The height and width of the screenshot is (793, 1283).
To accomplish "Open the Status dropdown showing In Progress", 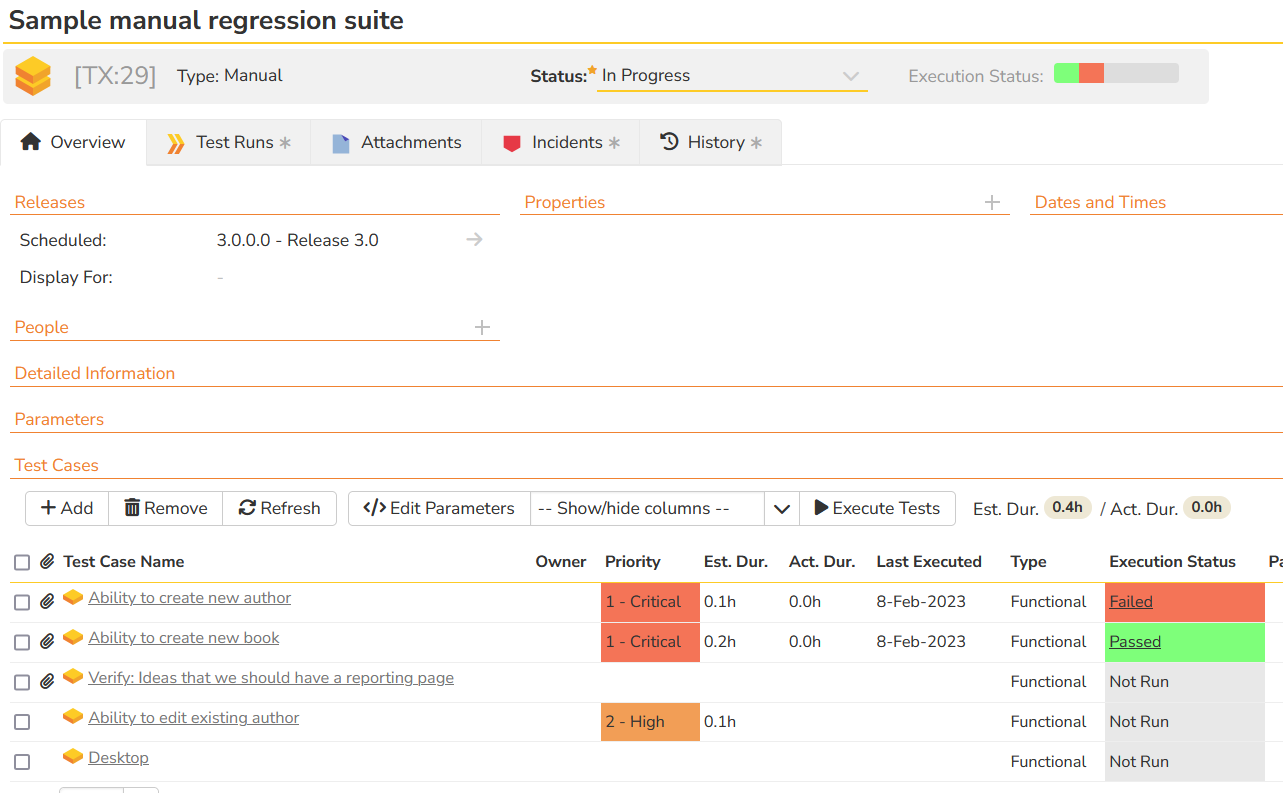I will pos(732,76).
